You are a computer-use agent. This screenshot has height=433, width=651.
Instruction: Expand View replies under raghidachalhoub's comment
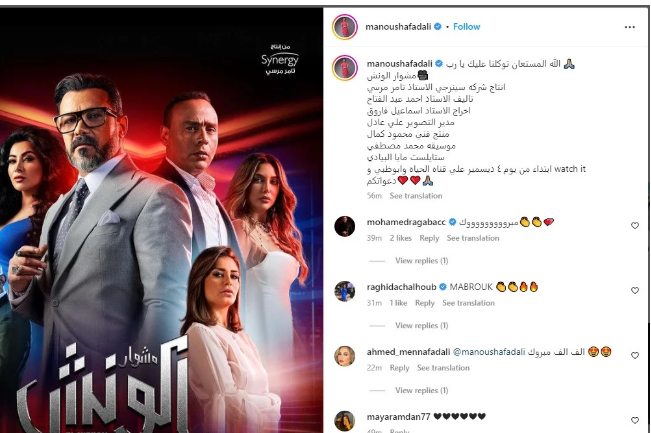(421, 325)
